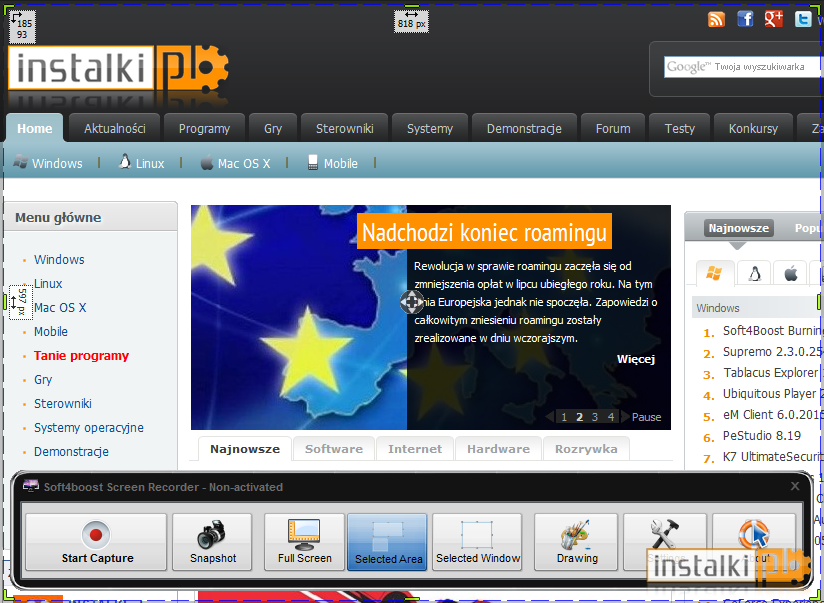Open the Google Plus icon
Image resolution: width=824 pixels, height=603 pixels.
click(x=774, y=19)
